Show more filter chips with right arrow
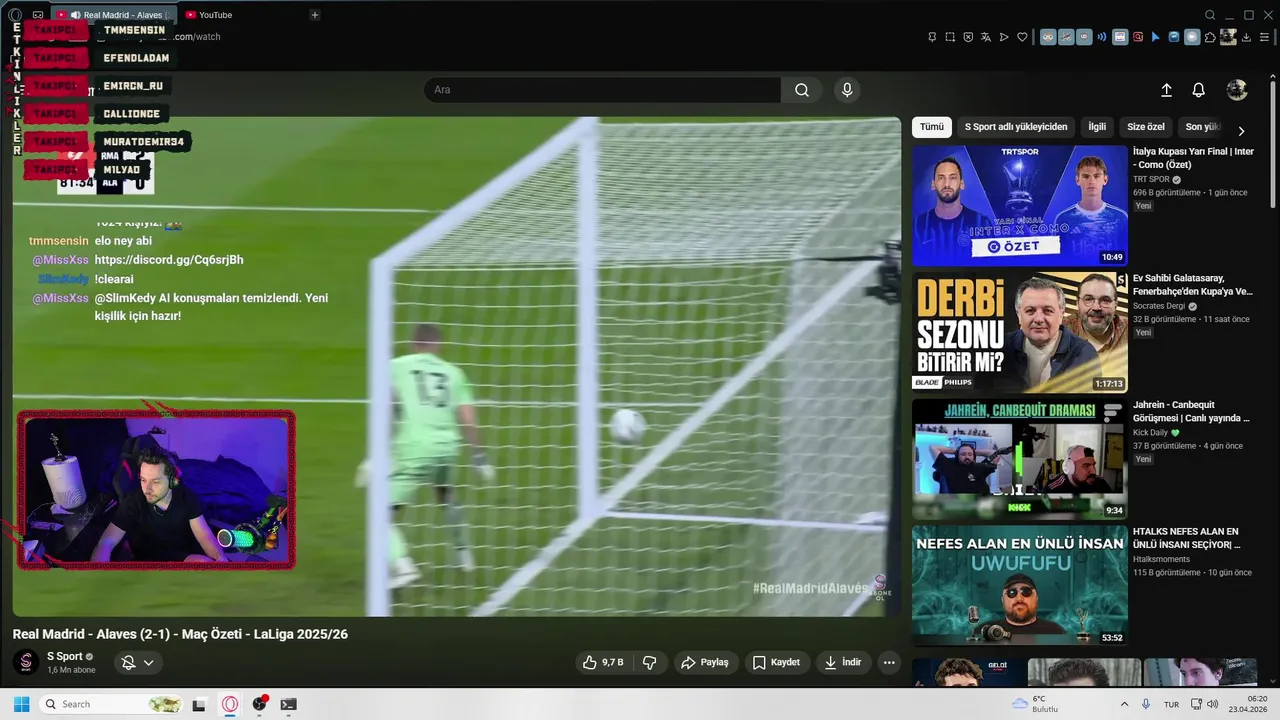The image size is (1280, 720). pyautogui.click(x=1241, y=131)
